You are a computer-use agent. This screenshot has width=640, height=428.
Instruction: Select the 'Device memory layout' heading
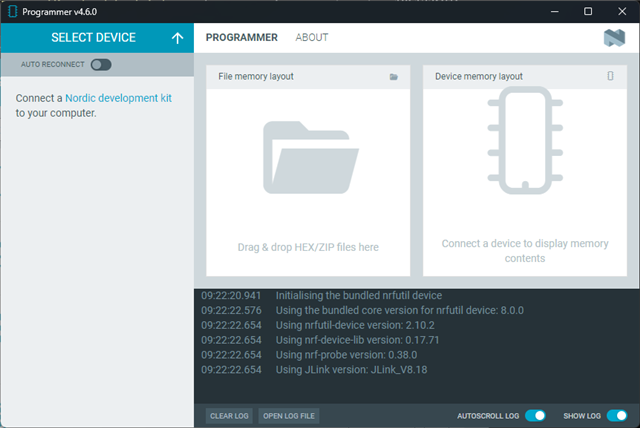479,76
